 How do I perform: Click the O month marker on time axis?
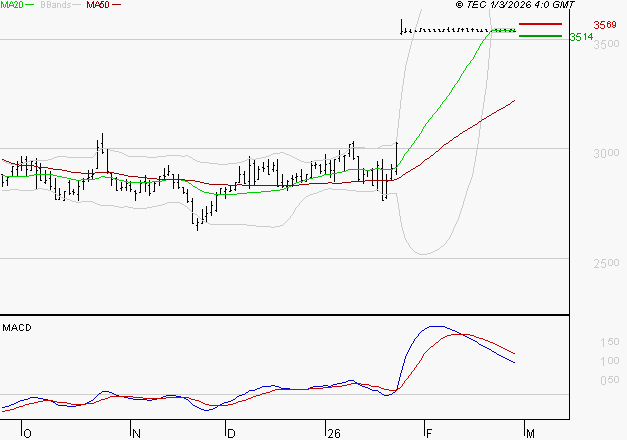(27, 434)
